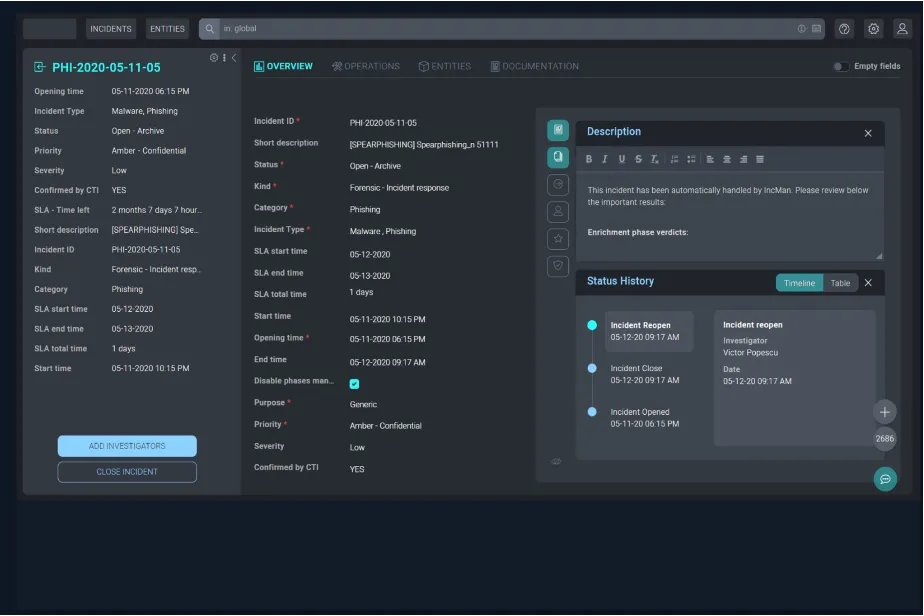Open the shield widget in side strip
This screenshot has width=924, height=616.
(x=558, y=266)
